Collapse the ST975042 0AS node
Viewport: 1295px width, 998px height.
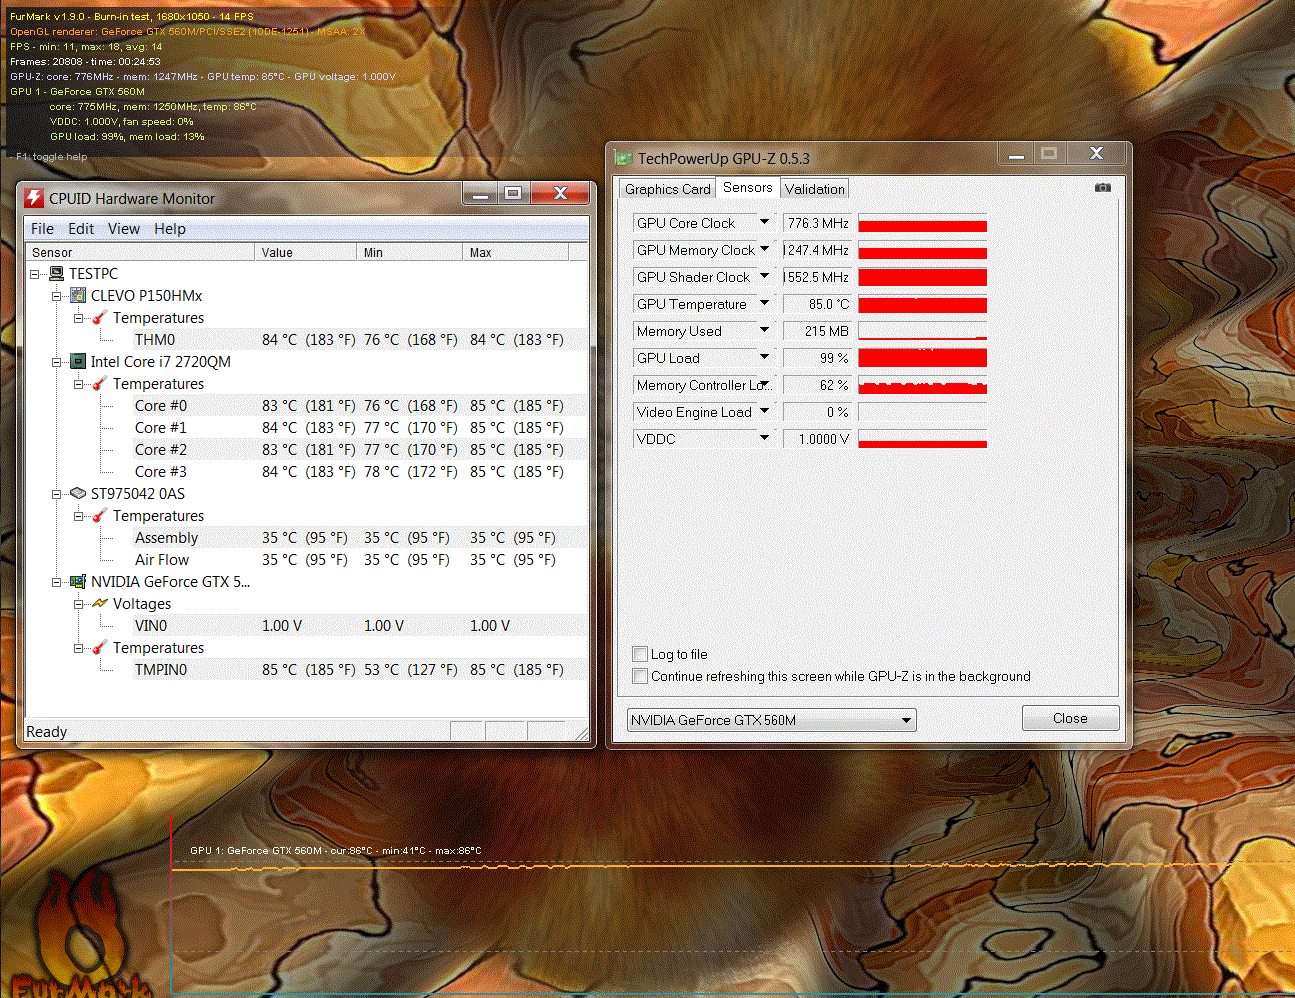[57, 494]
